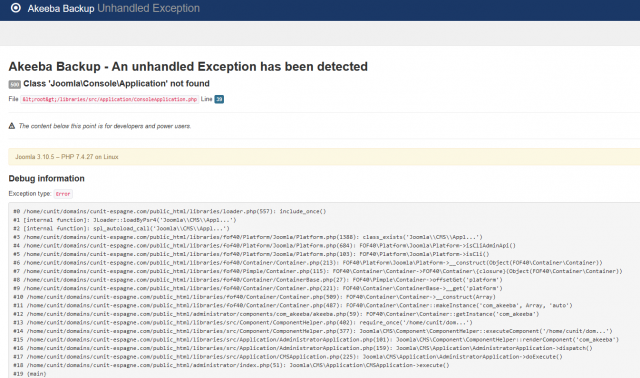
Task: Click the Akeeba Backup title text
Action: pos(61,8)
